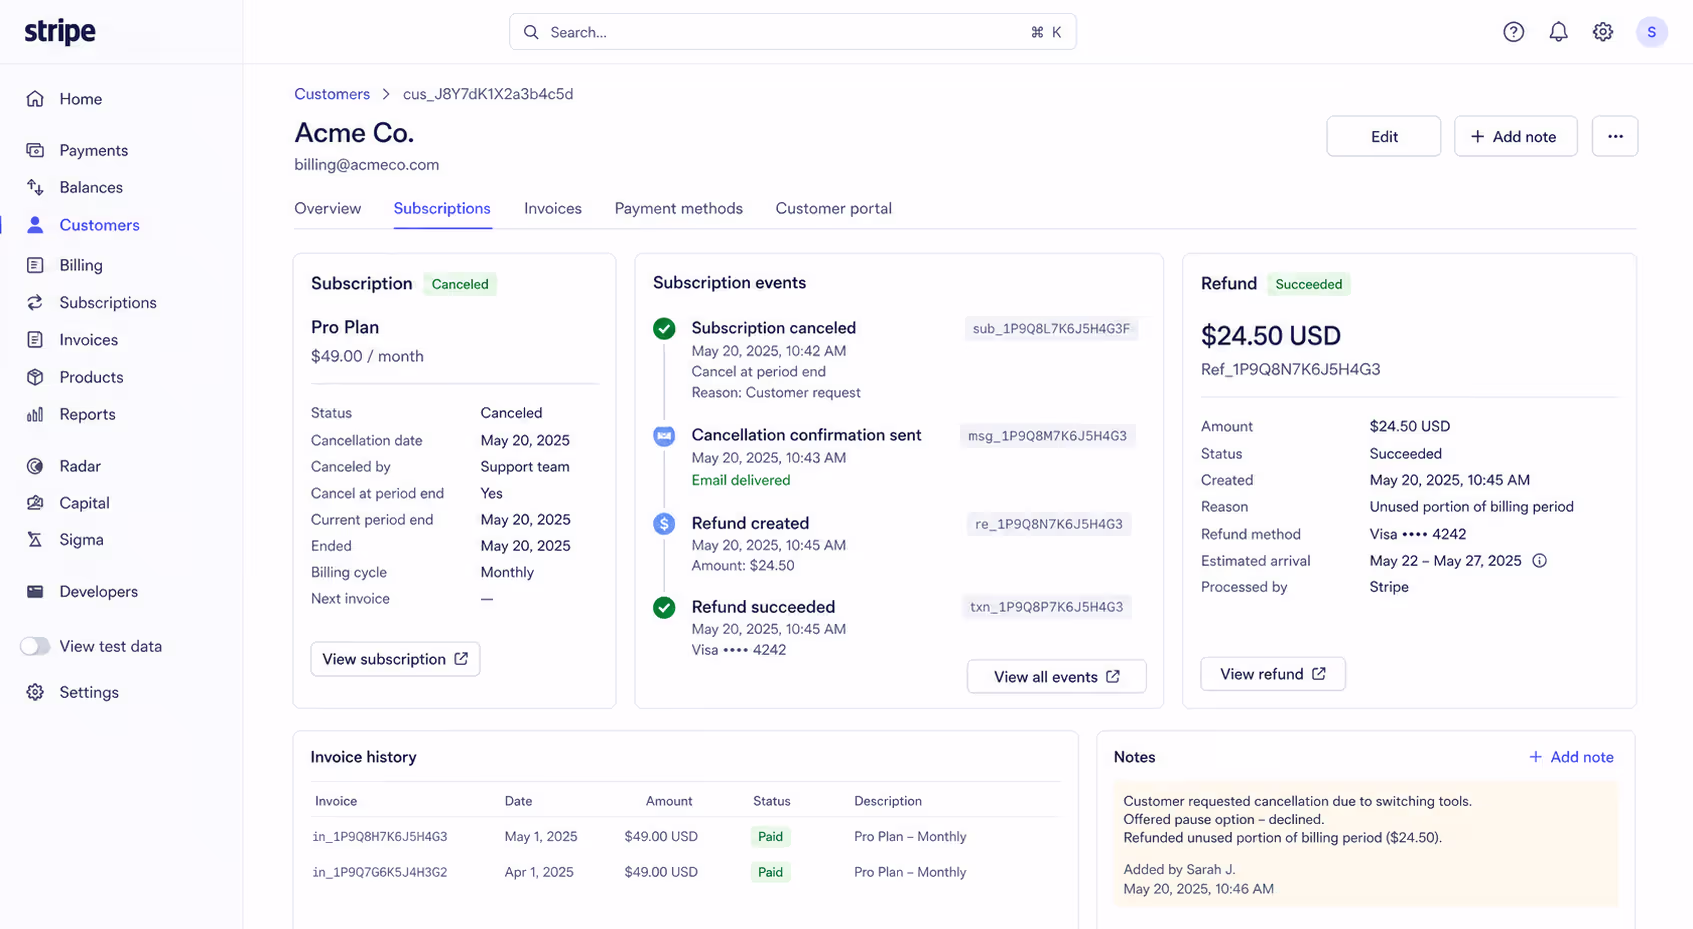Image resolution: width=1693 pixels, height=929 pixels.
Task: Click the Stripe logo
Action: click(60, 32)
